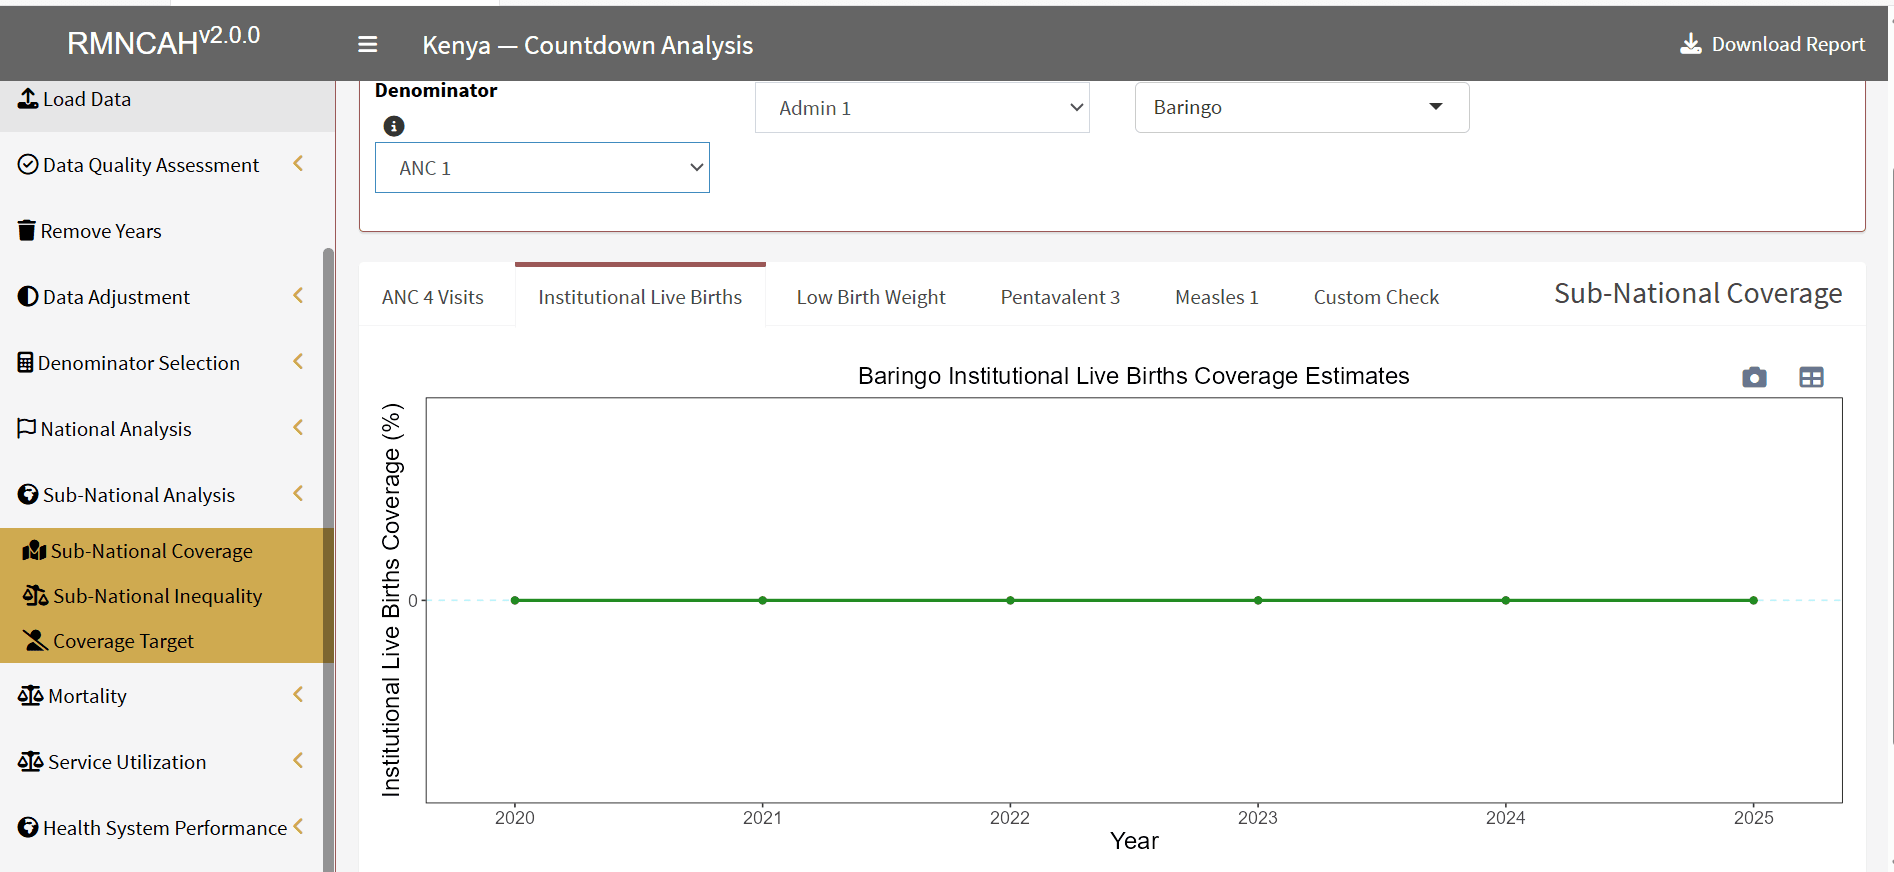Select the Institutional Live Births tab
1894x872 pixels.
(x=640, y=297)
